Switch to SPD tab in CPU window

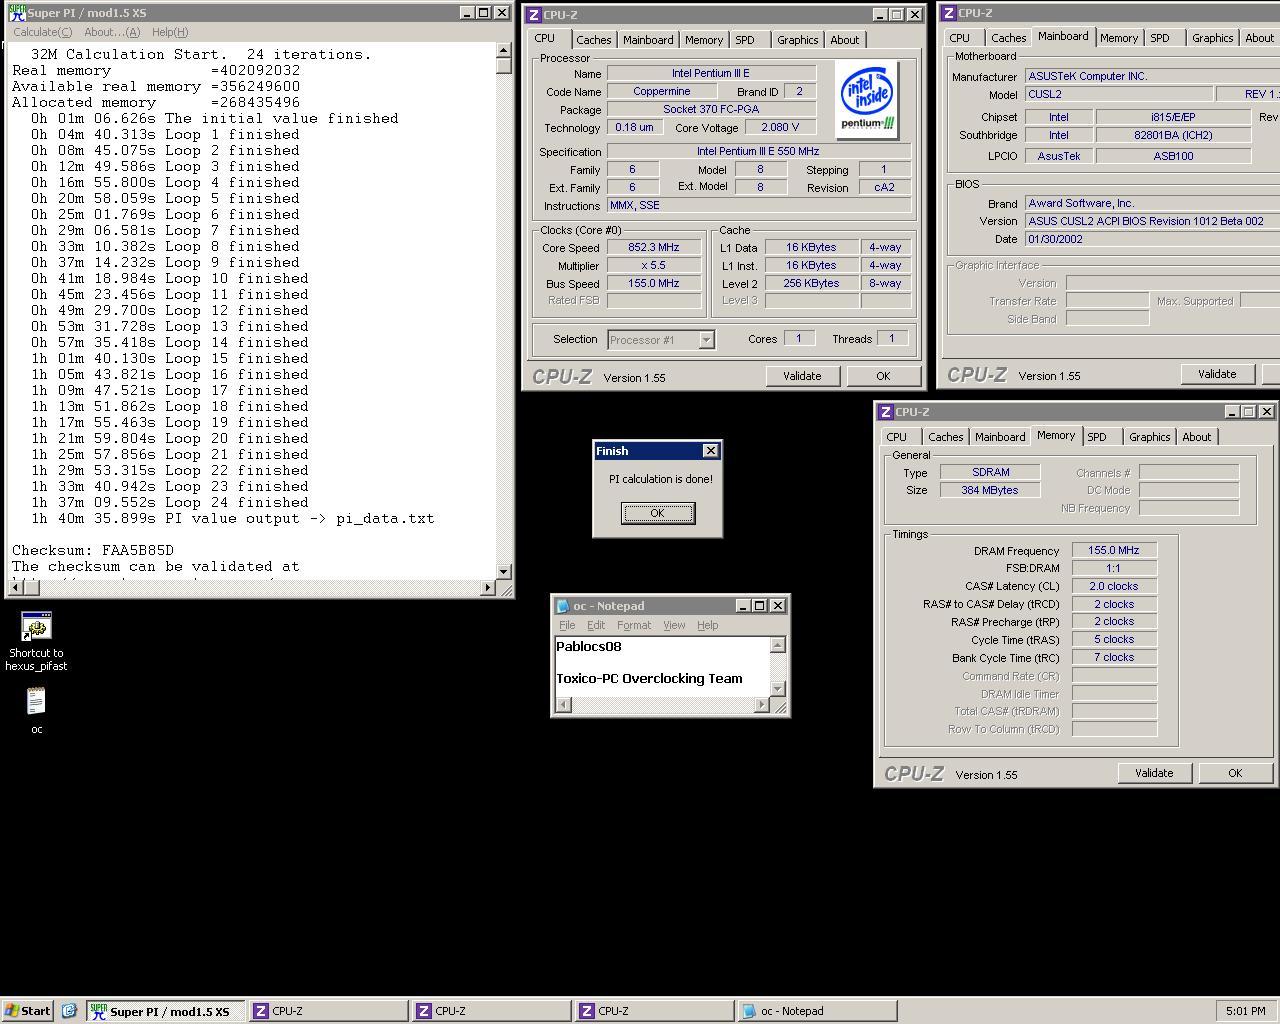tap(745, 40)
